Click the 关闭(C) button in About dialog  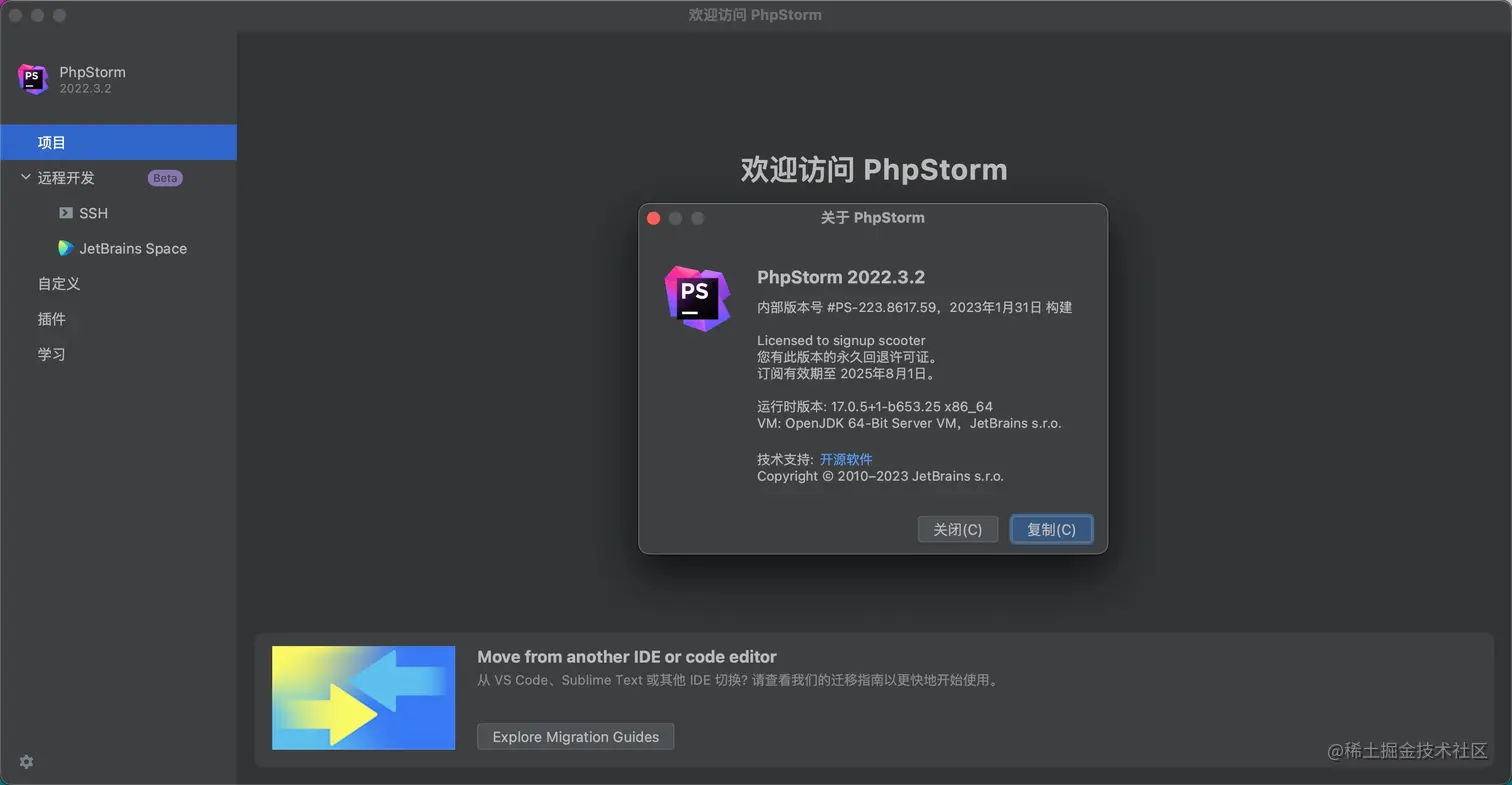[x=958, y=529]
